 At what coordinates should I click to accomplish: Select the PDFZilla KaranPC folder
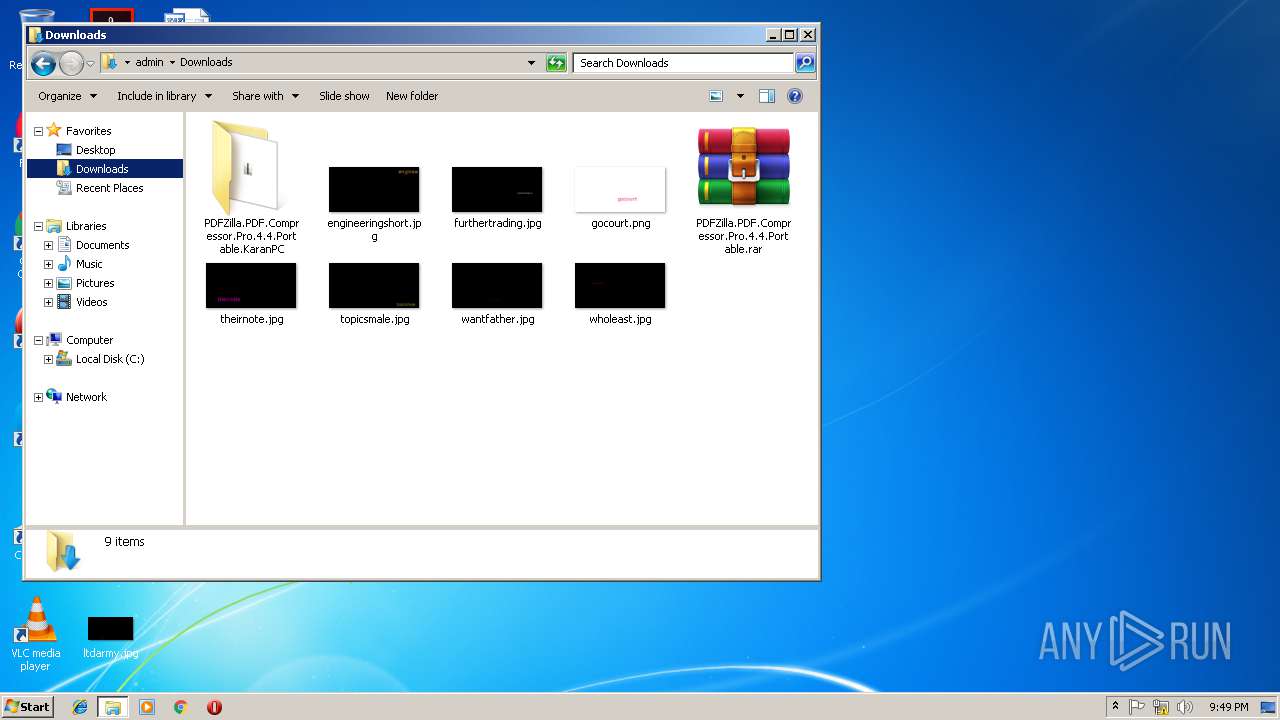click(x=251, y=187)
